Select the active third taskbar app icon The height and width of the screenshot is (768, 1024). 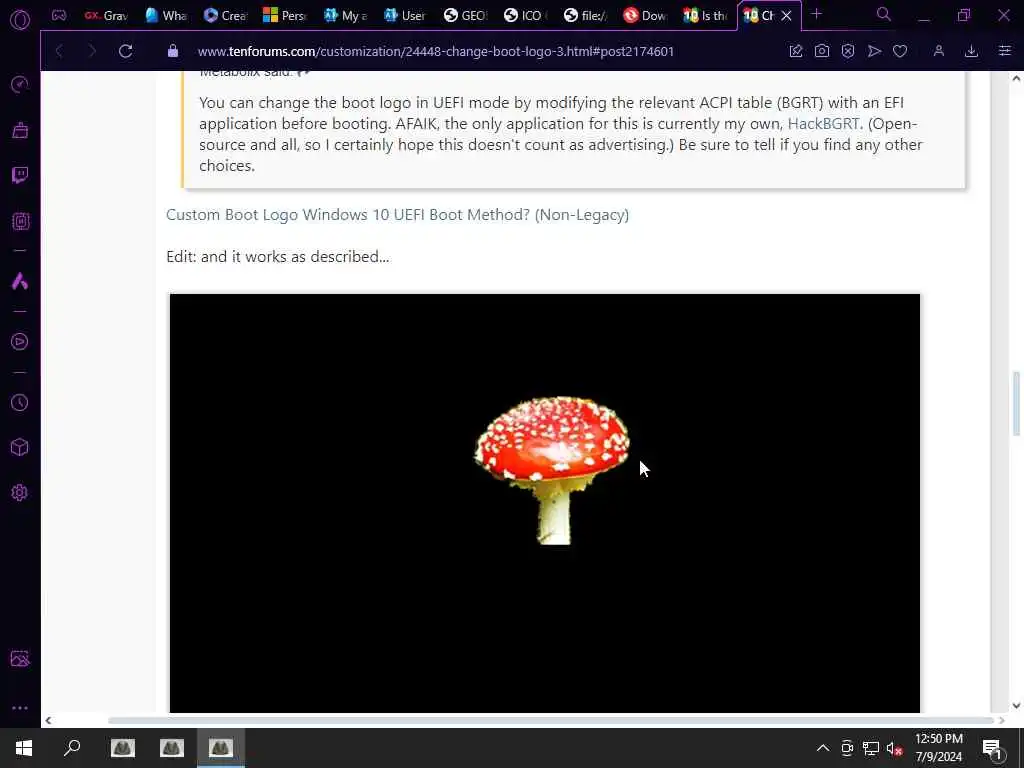coord(221,748)
